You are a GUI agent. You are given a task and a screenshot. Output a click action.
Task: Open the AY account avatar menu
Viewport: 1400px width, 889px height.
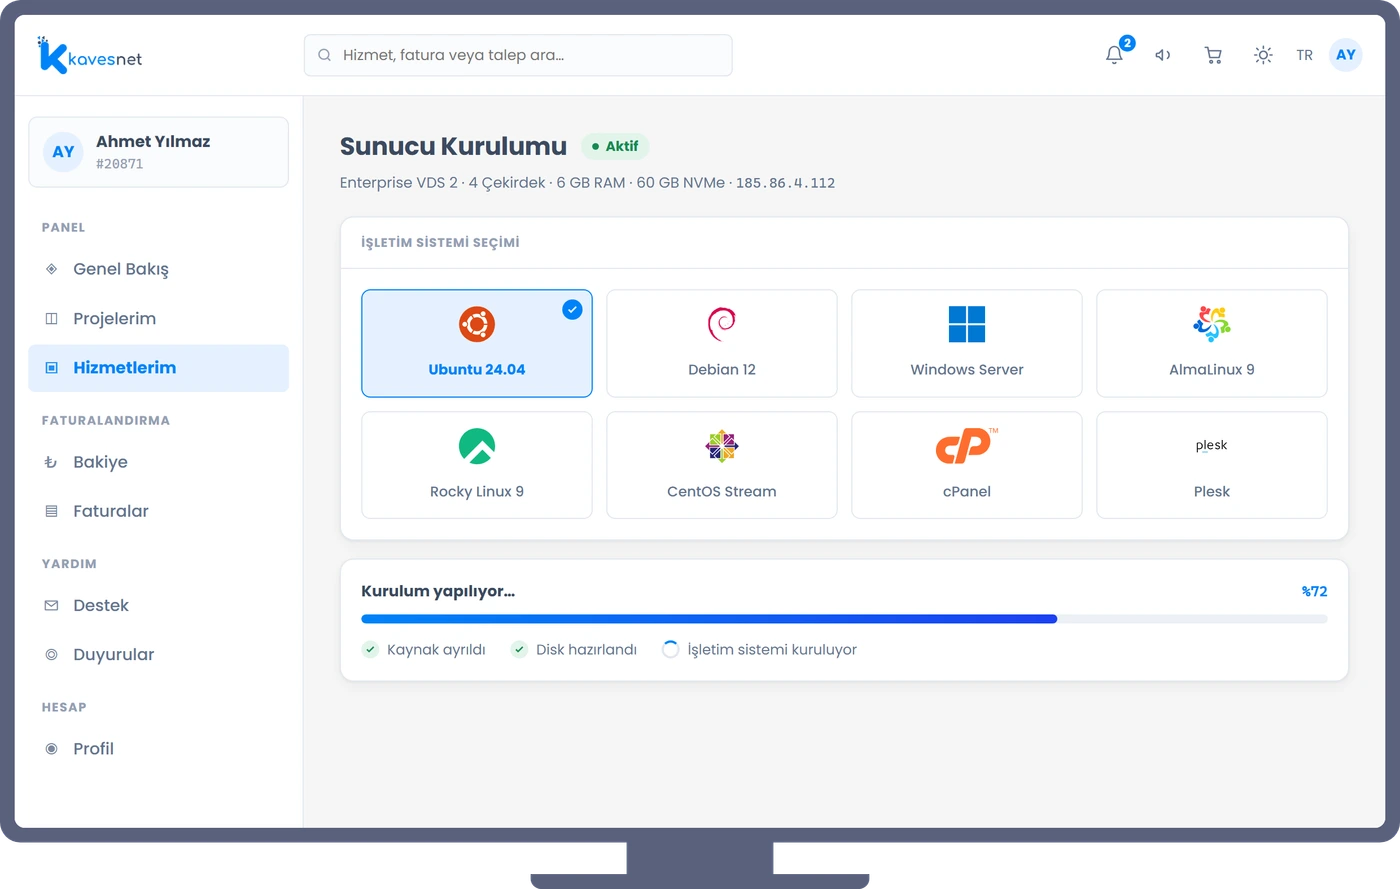1346,55
